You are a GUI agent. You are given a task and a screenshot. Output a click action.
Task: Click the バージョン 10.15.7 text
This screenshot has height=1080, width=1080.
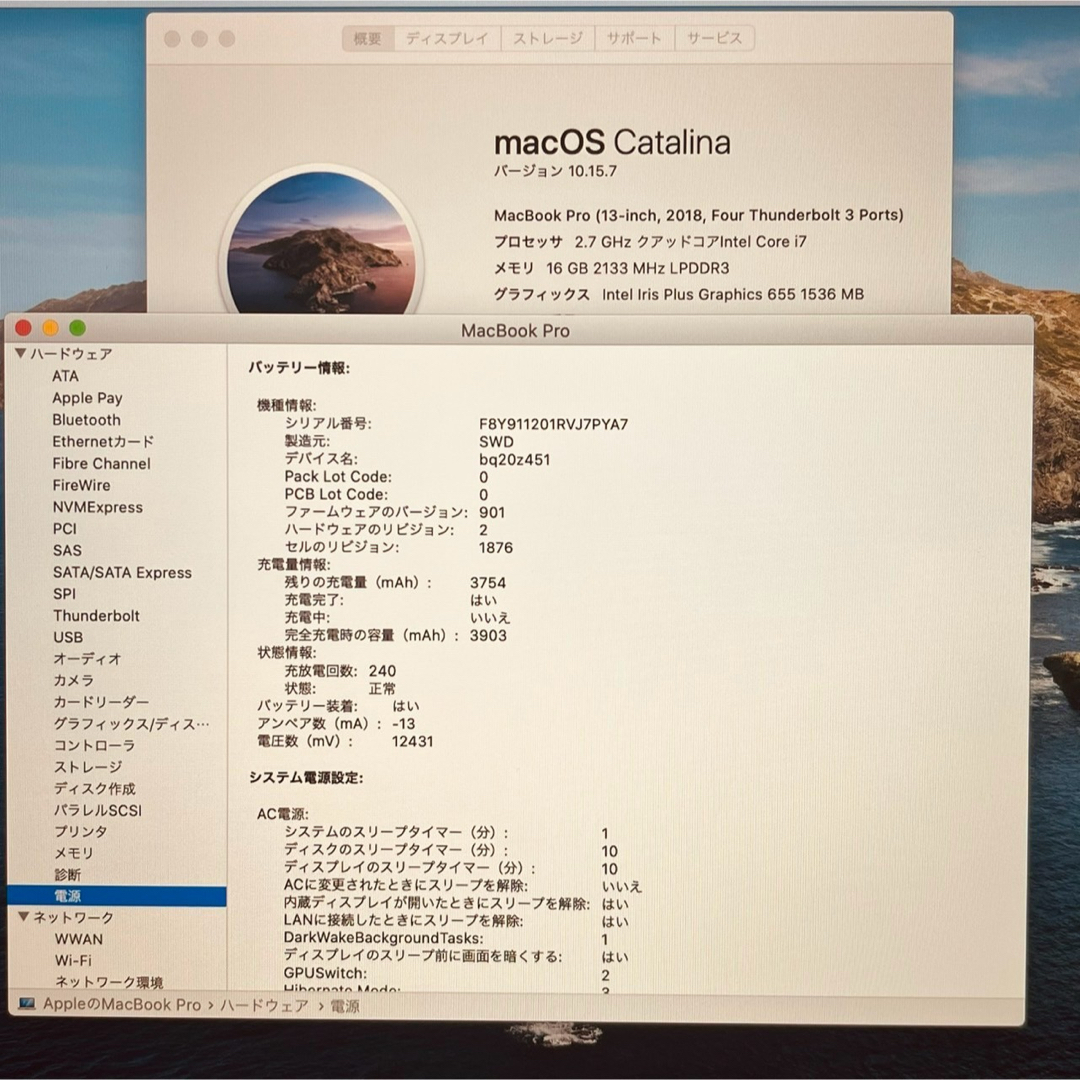coord(555,171)
